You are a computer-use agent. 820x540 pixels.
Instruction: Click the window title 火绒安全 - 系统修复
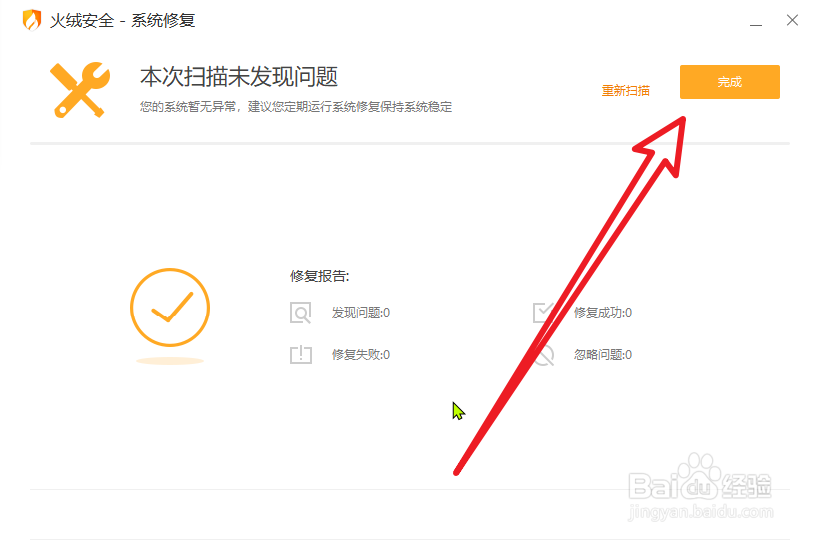tap(122, 20)
